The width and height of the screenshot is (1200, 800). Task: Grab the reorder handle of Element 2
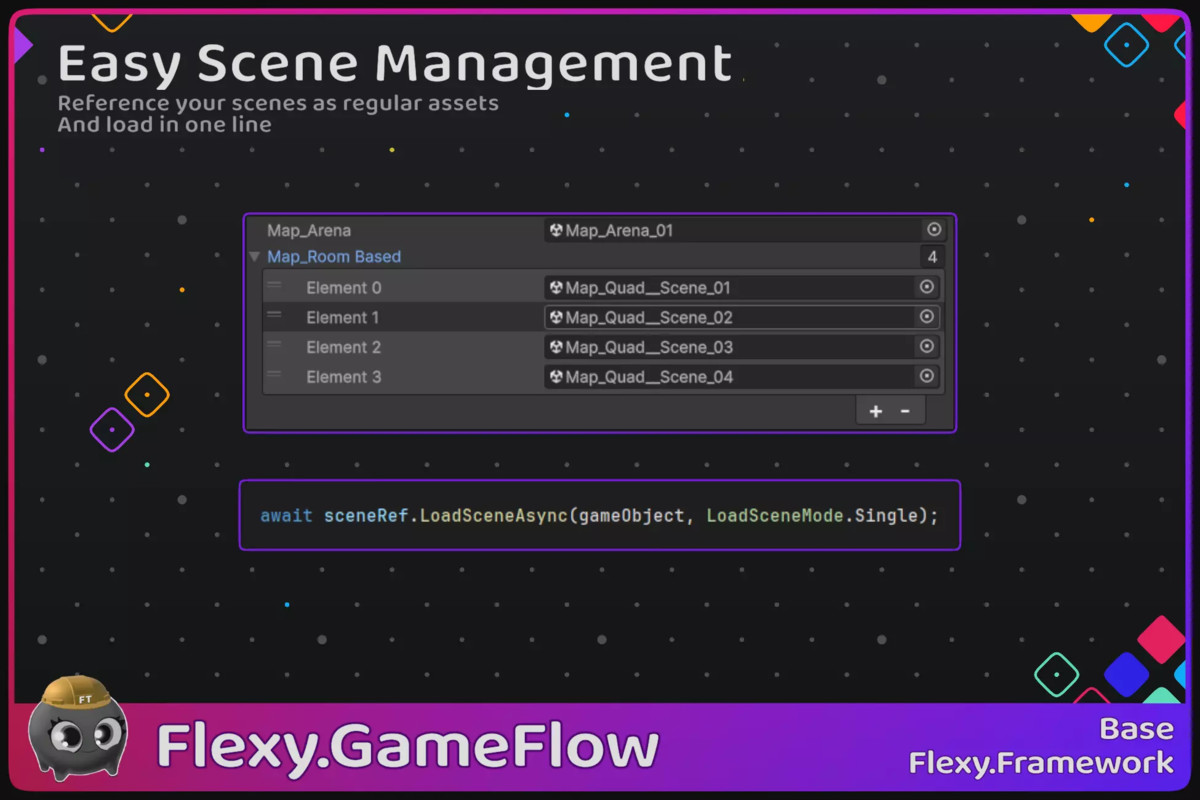pyautogui.click(x=274, y=345)
